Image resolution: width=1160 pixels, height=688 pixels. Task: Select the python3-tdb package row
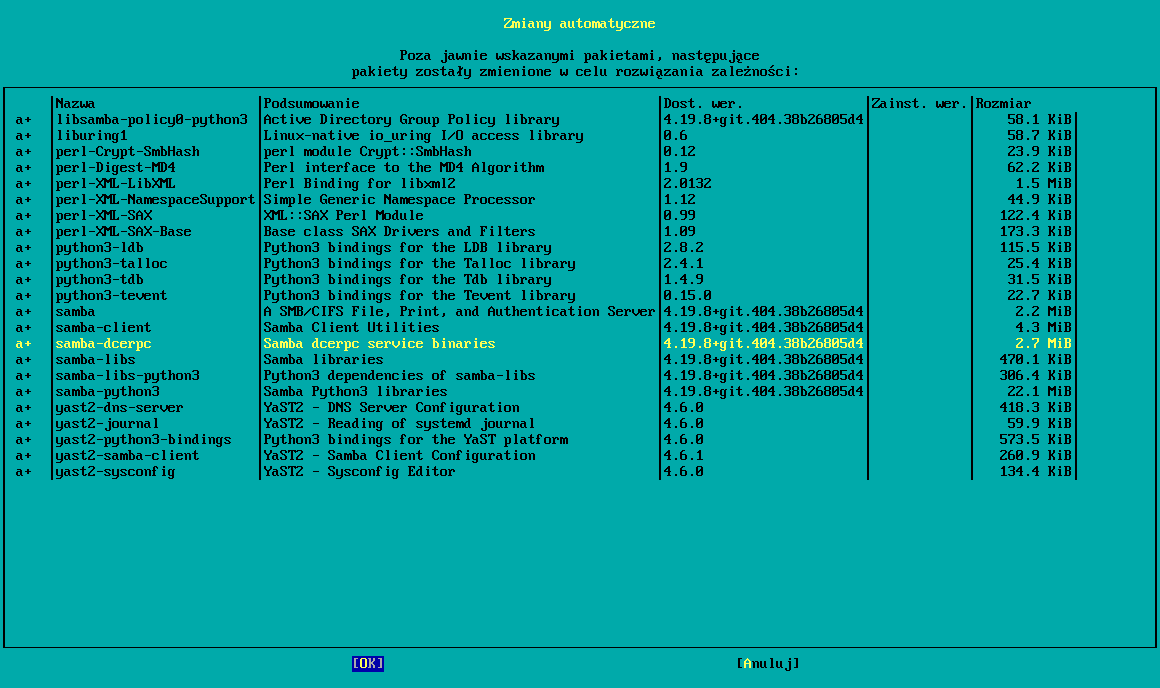tap(545, 280)
